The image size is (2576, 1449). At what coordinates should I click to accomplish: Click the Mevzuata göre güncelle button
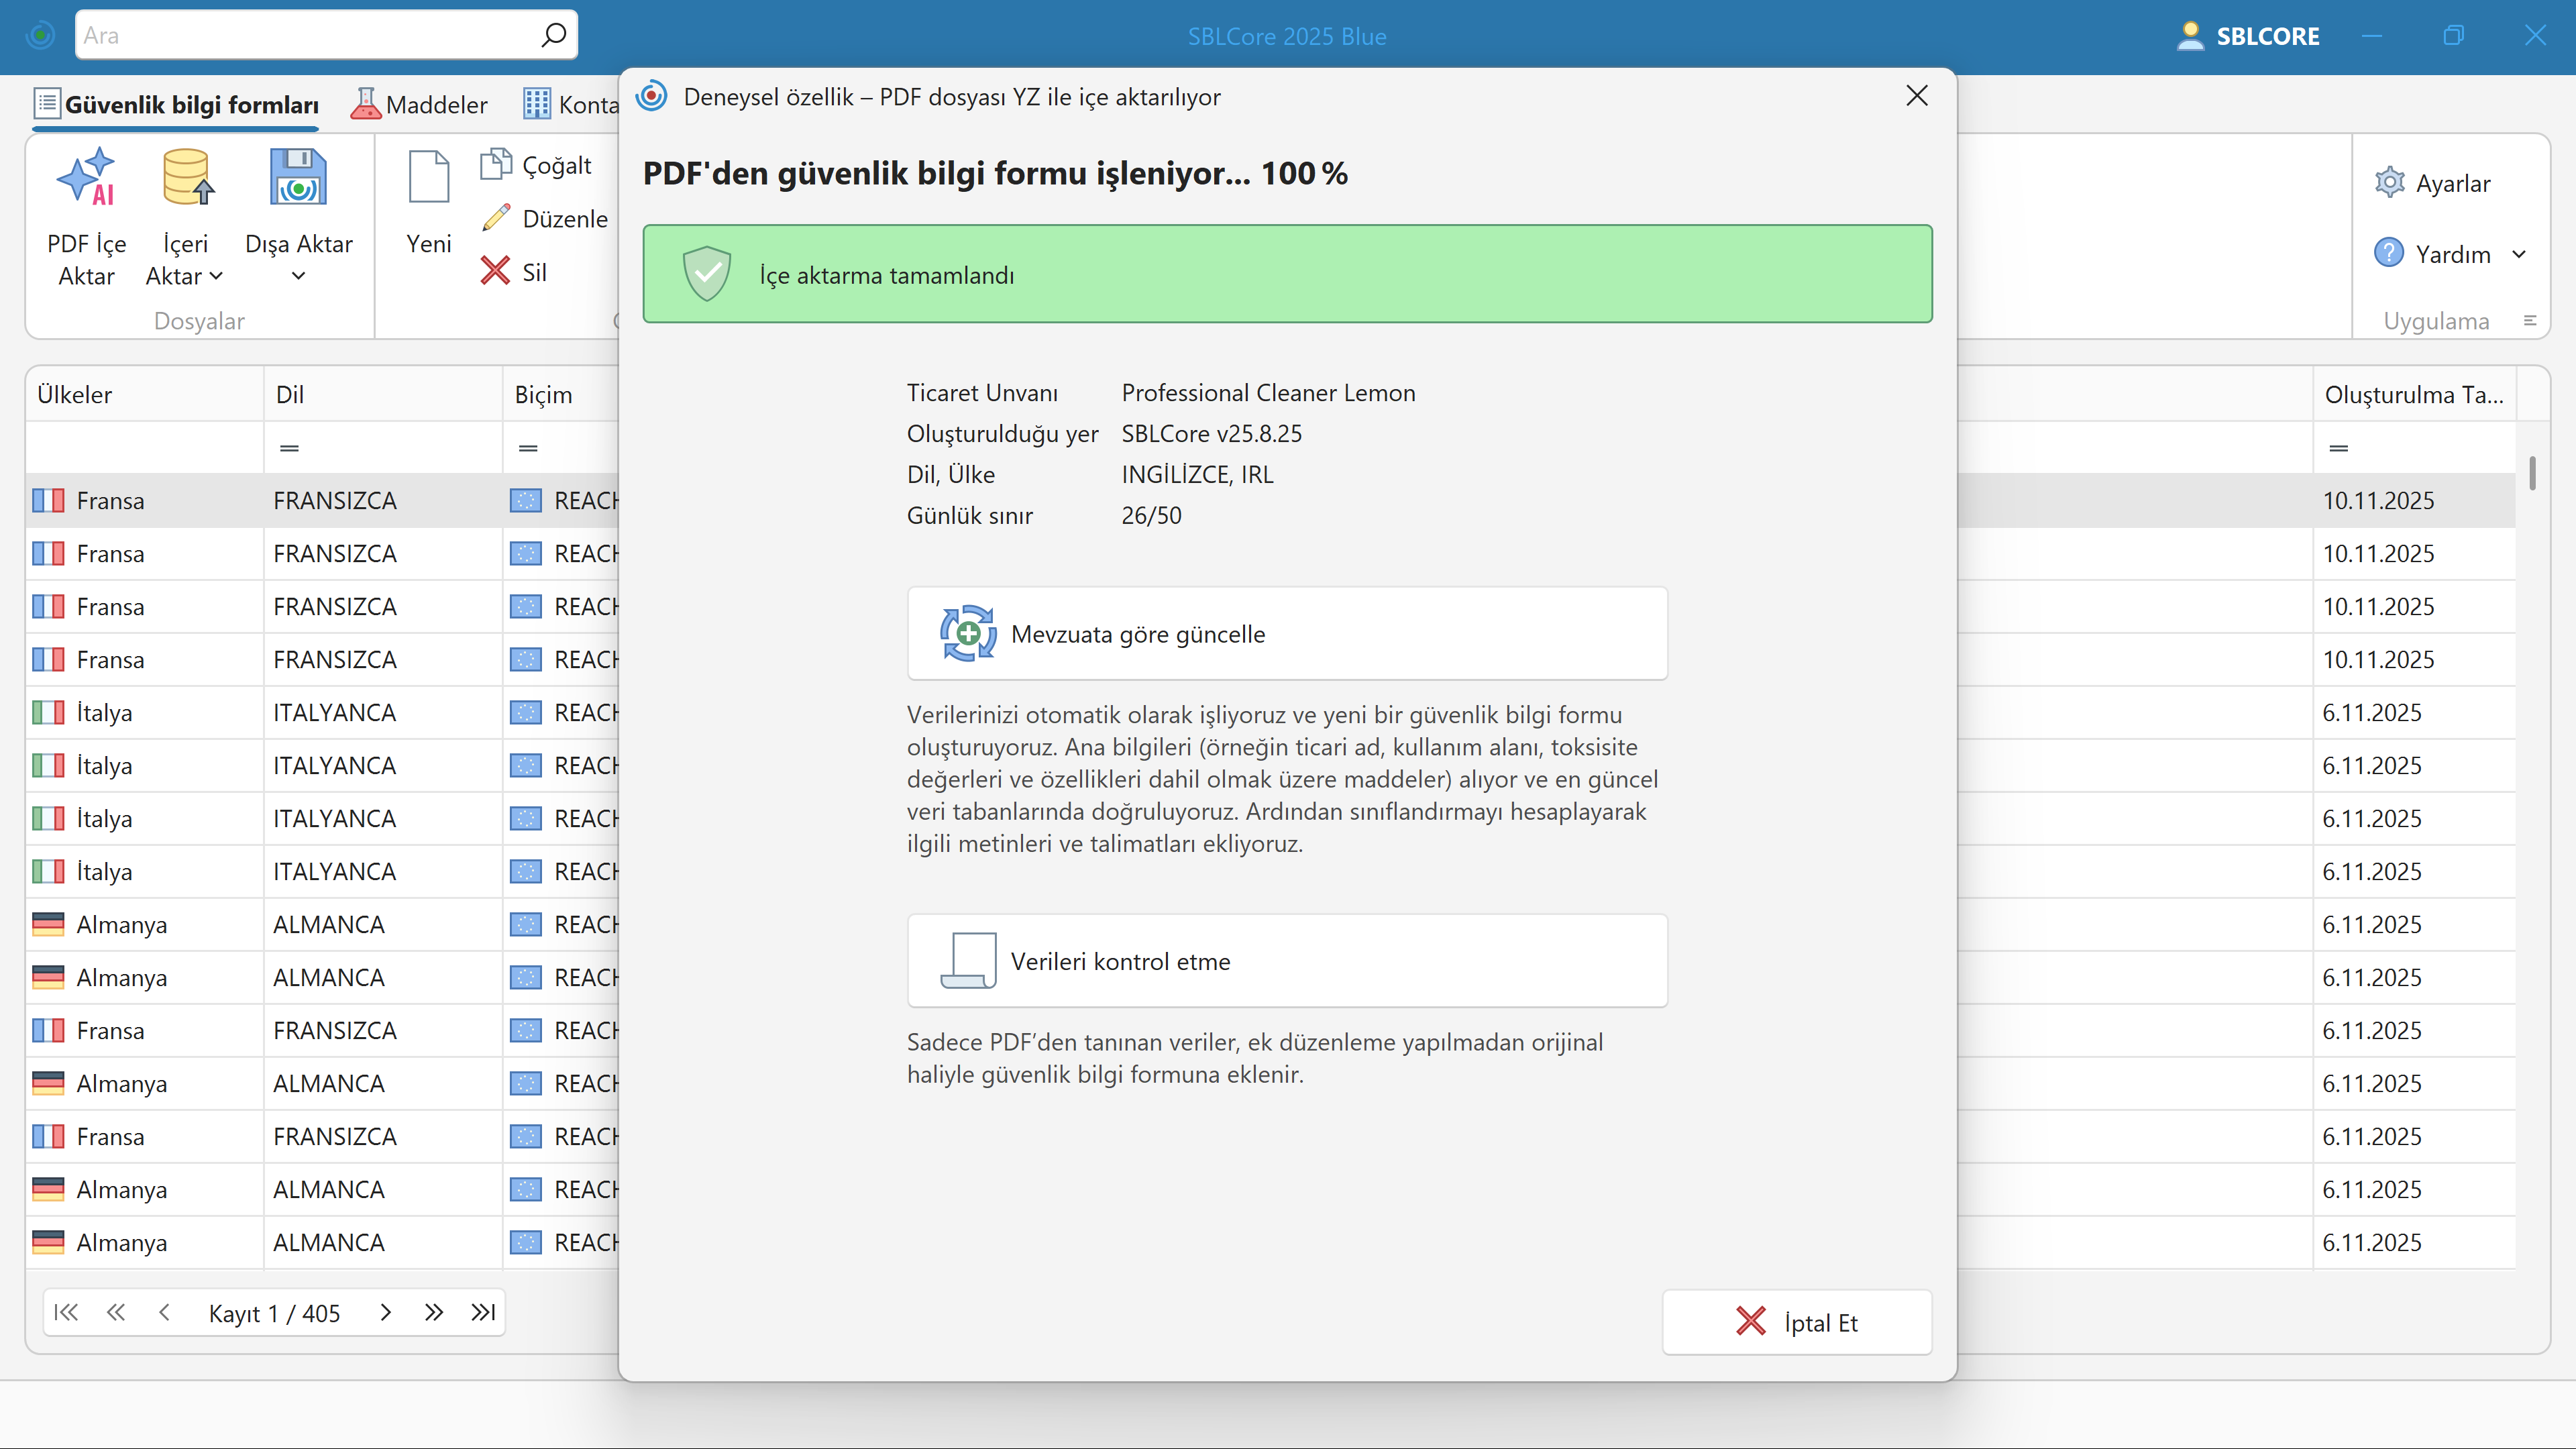tap(1287, 634)
